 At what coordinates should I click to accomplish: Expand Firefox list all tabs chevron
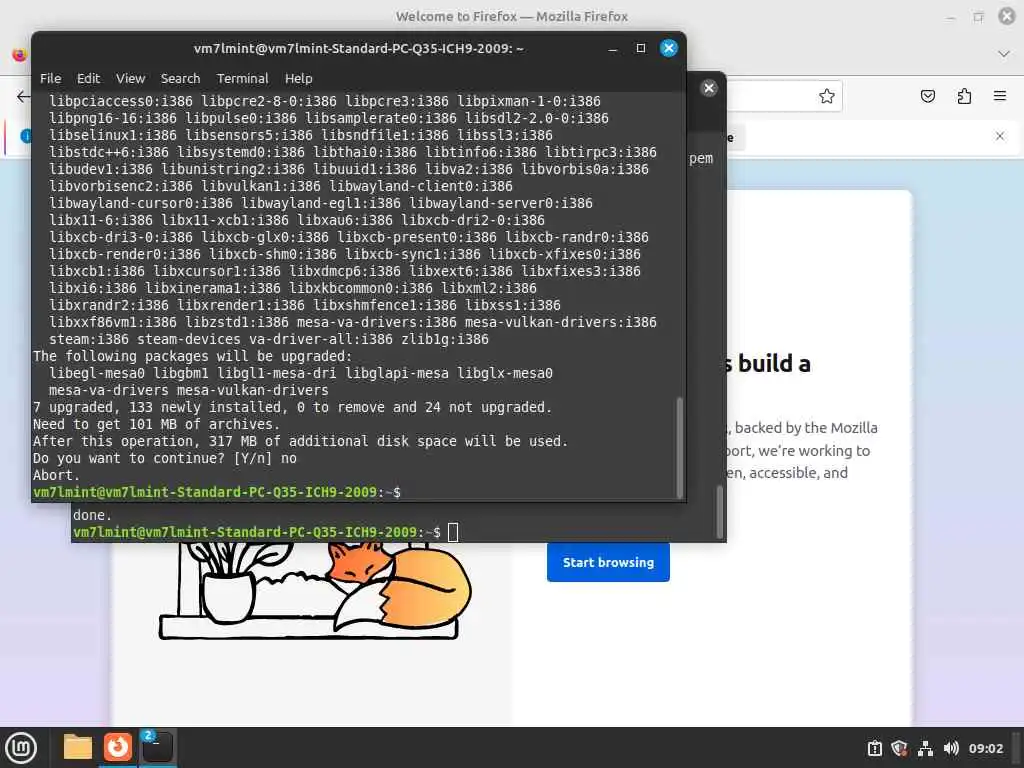[x=1004, y=54]
